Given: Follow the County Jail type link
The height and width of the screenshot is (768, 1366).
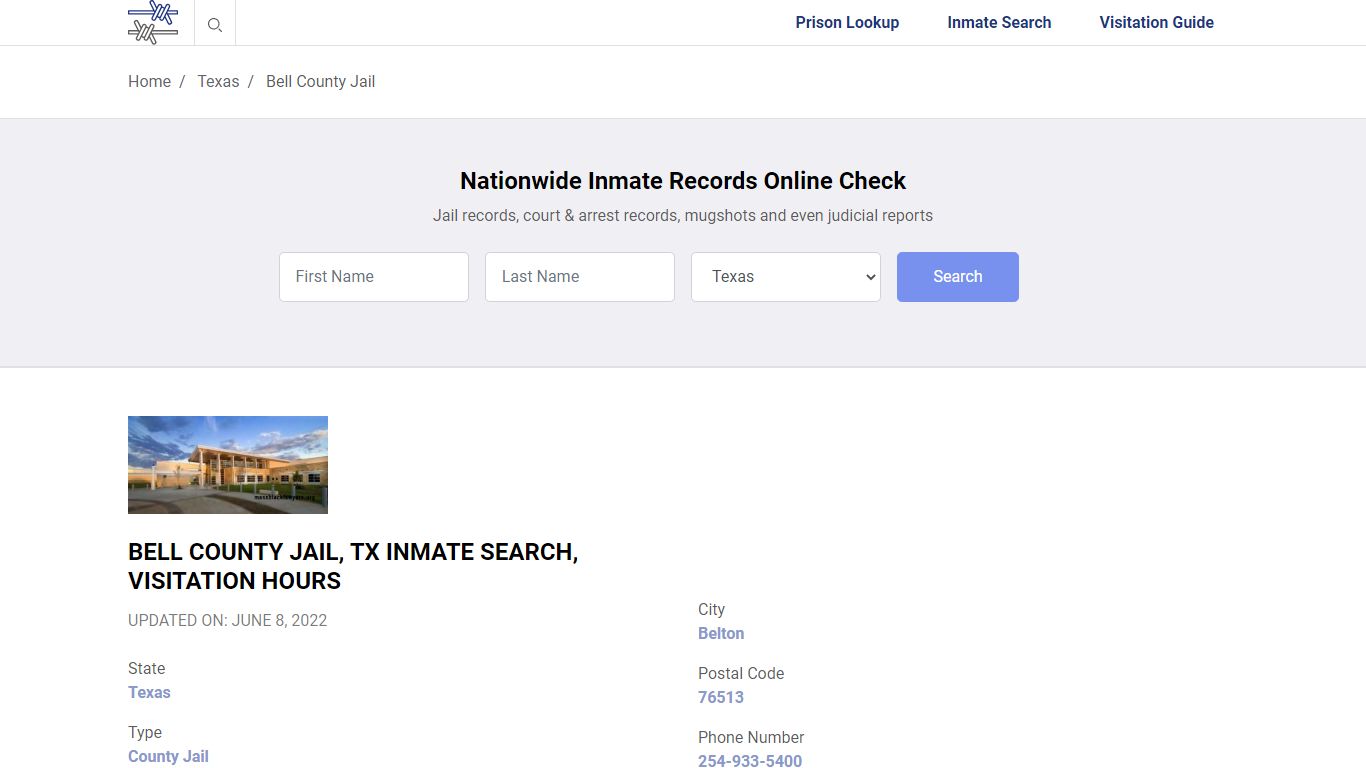Looking at the screenshot, I should [x=168, y=756].
